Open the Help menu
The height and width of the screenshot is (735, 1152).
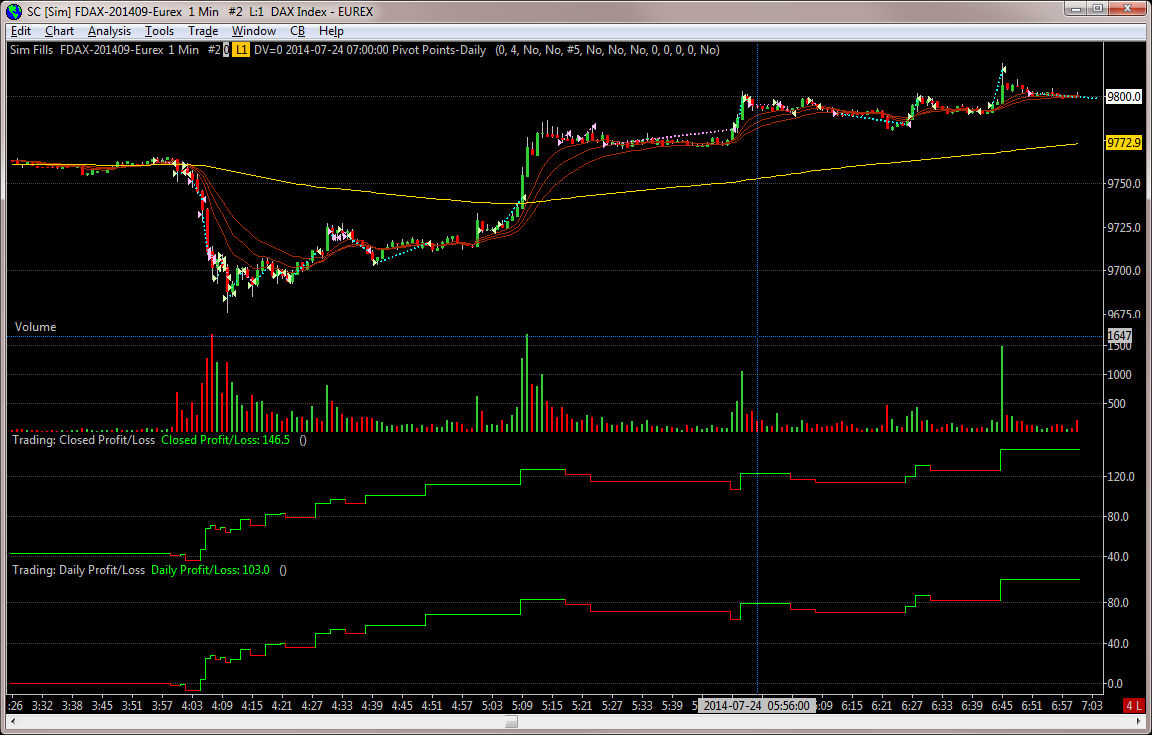(331, 31)
